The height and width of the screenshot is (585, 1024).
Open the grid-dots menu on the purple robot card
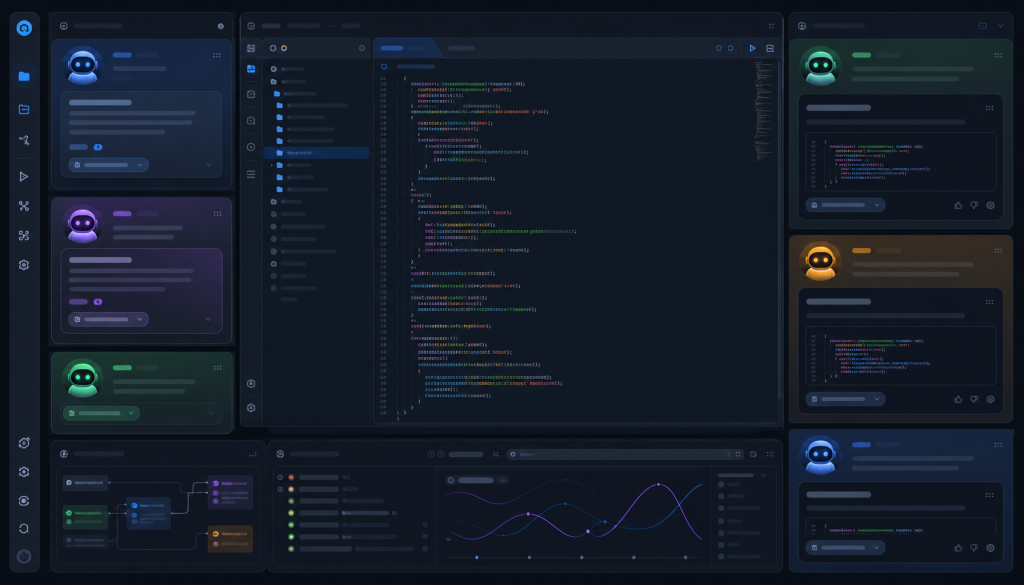[x=217, y=213]
